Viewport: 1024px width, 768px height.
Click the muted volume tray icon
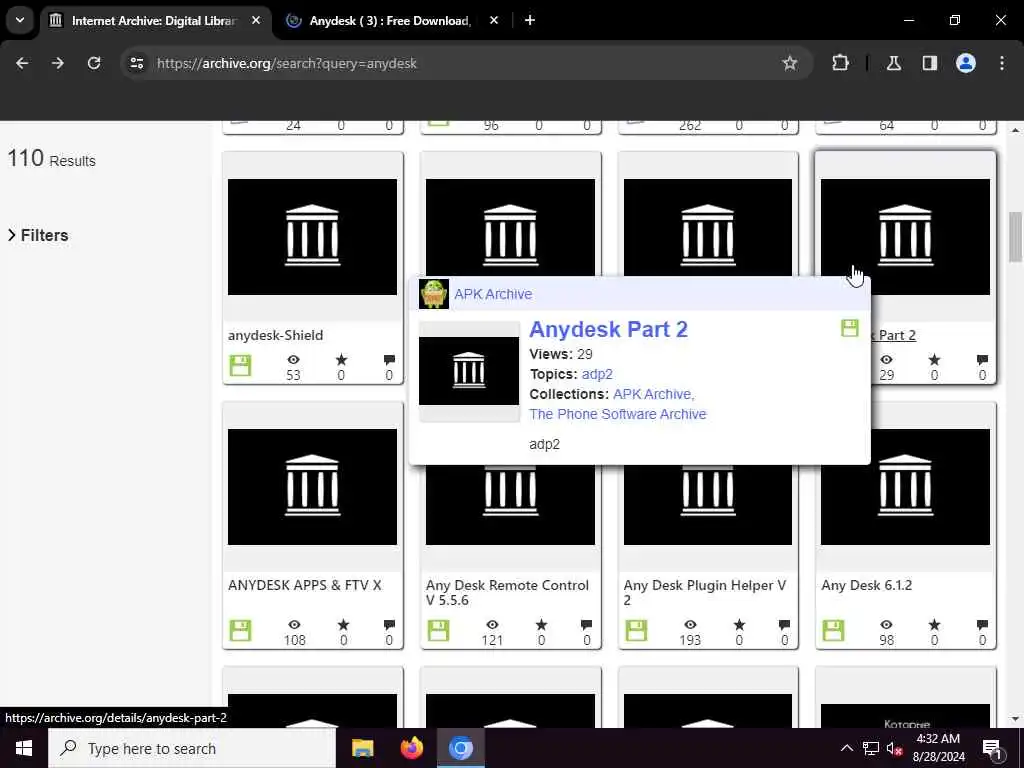[895, 748]
